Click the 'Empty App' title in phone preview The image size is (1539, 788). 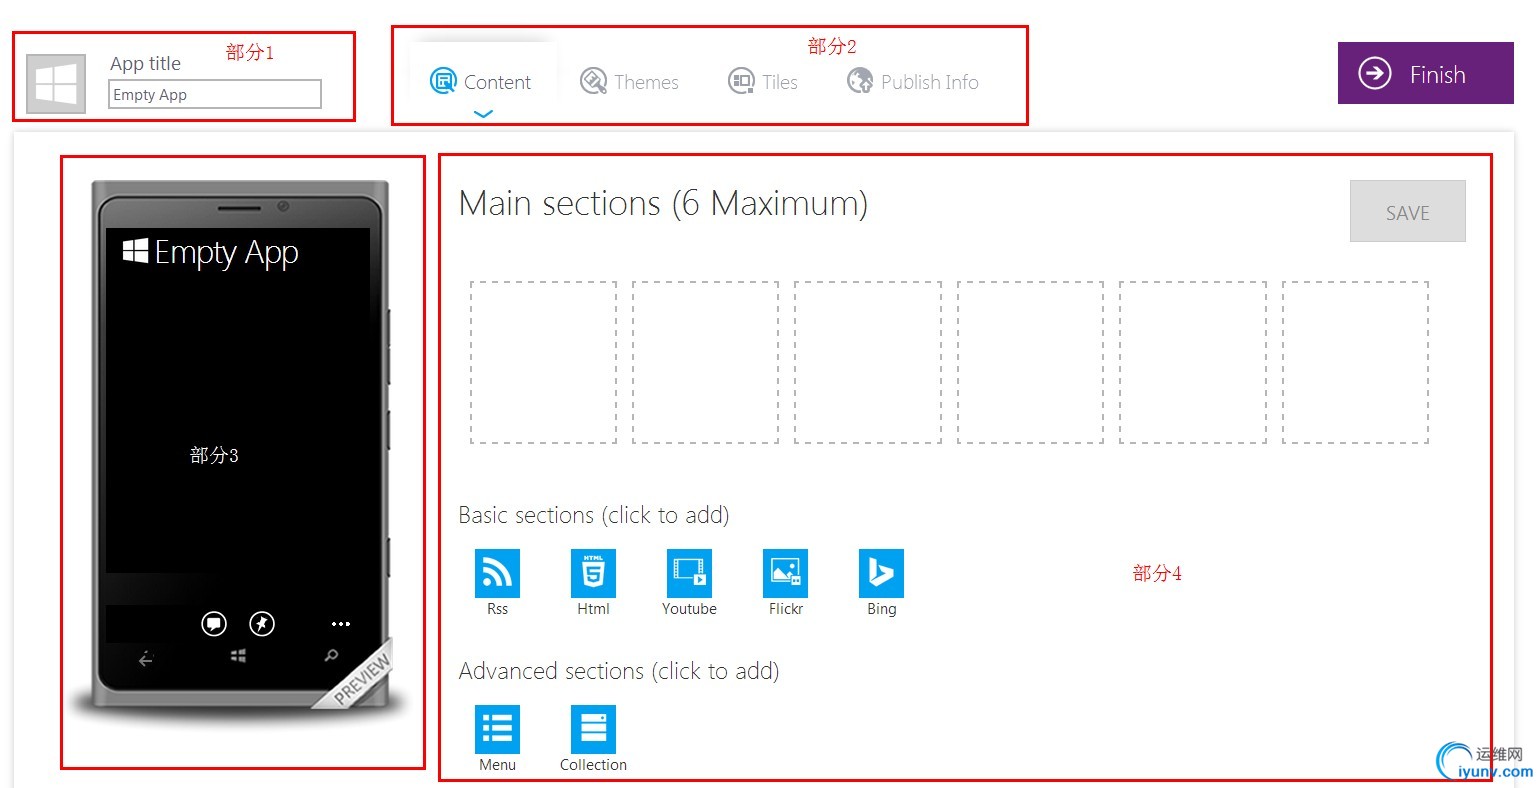pos(226,253)
